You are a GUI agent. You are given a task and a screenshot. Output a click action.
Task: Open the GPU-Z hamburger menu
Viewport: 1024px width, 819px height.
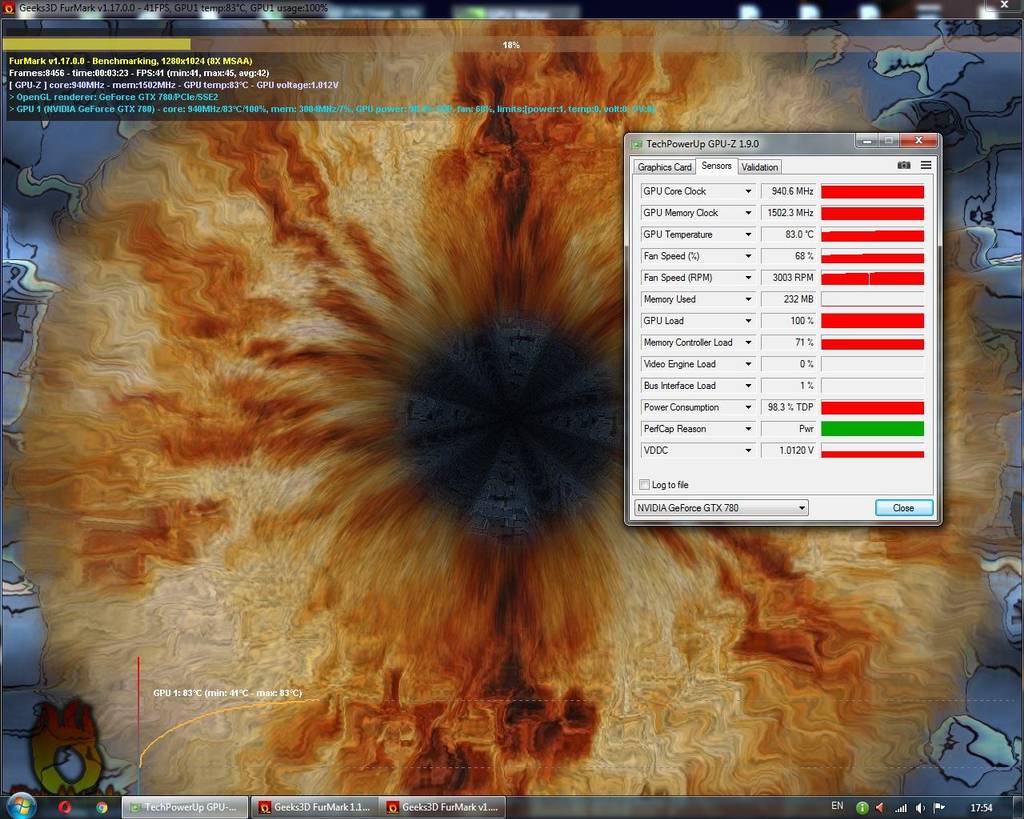click(926, 165)
